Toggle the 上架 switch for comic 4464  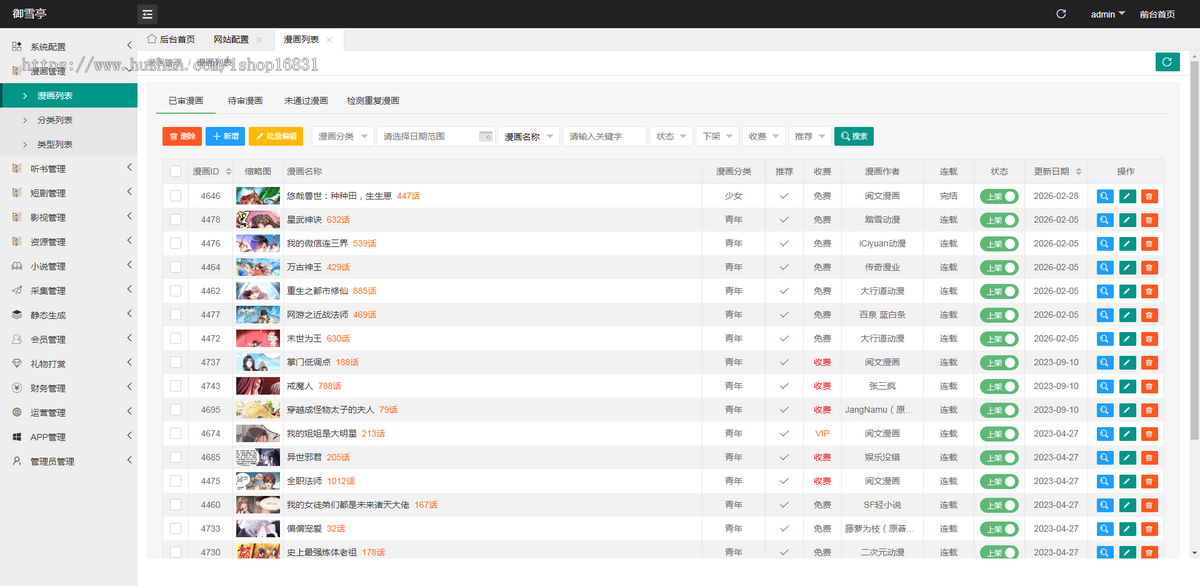999,268
